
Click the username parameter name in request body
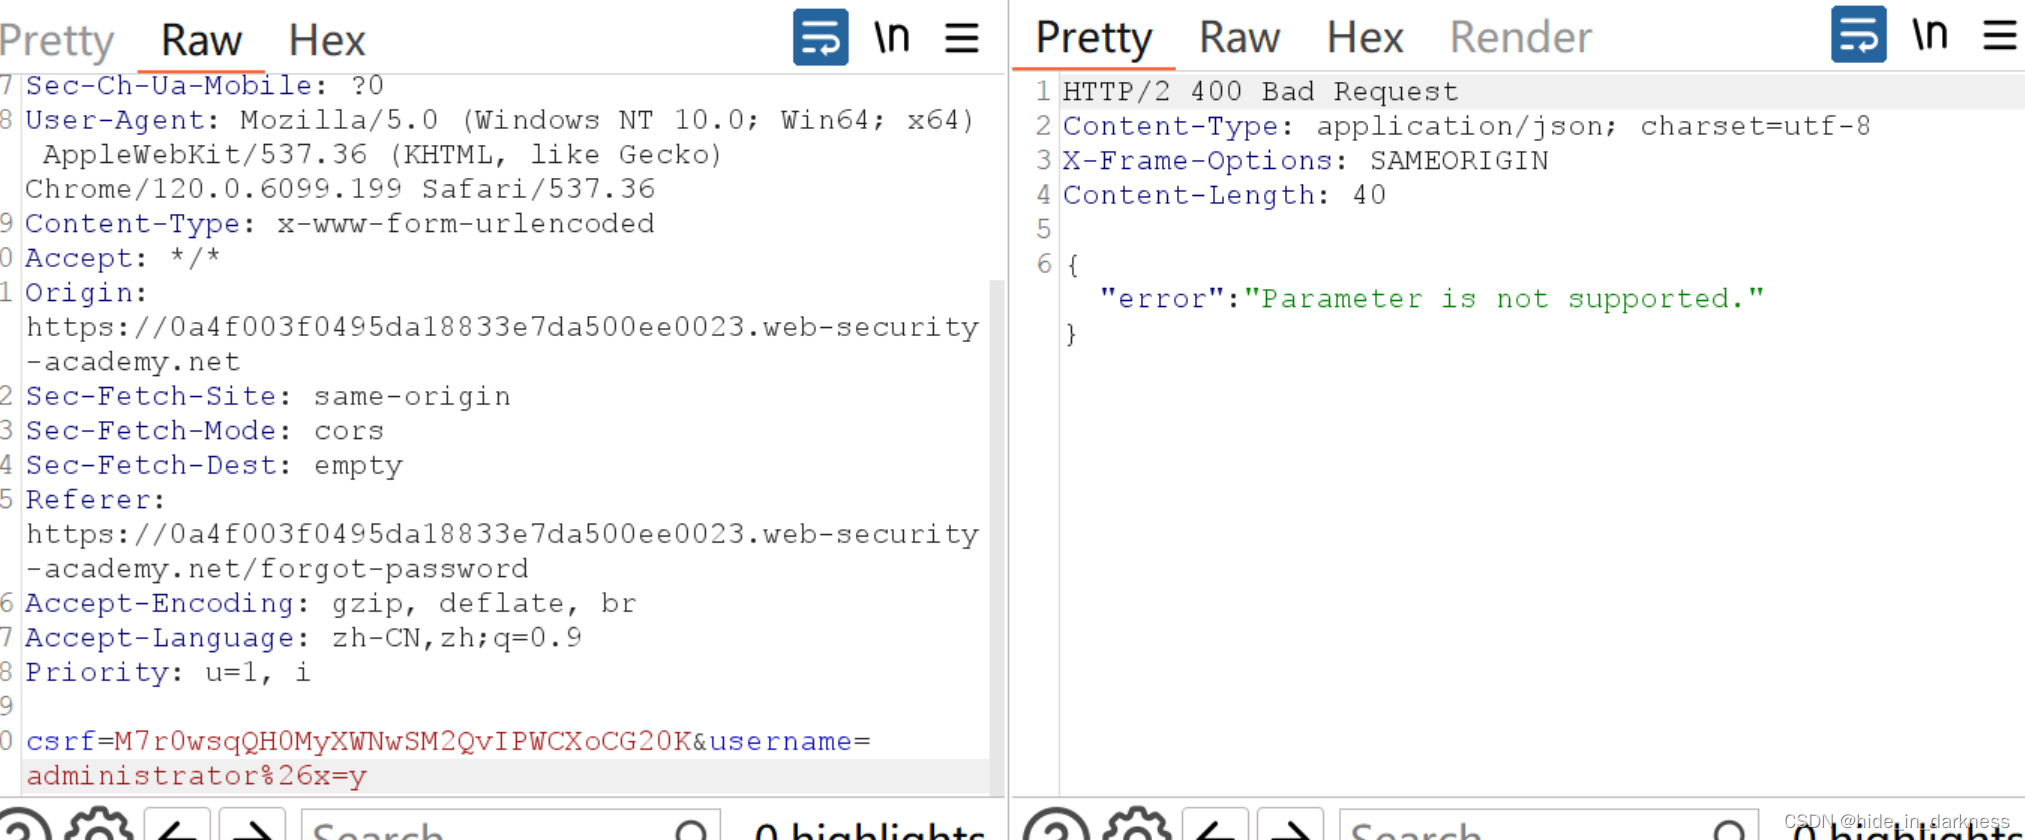click(780, 742)
